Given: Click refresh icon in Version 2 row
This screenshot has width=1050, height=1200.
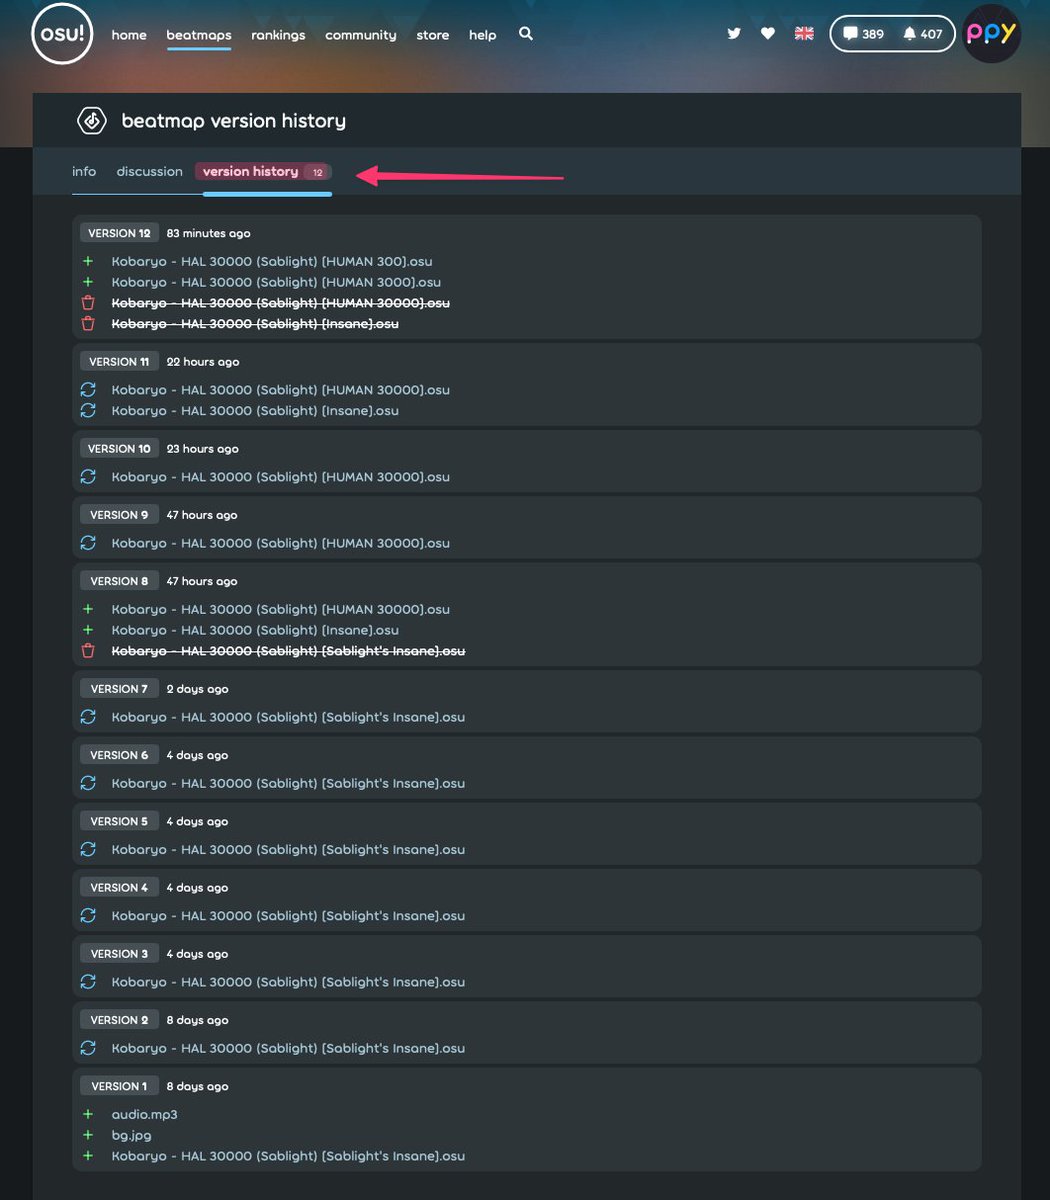Looking at the screenshot, I should 88,1048.
